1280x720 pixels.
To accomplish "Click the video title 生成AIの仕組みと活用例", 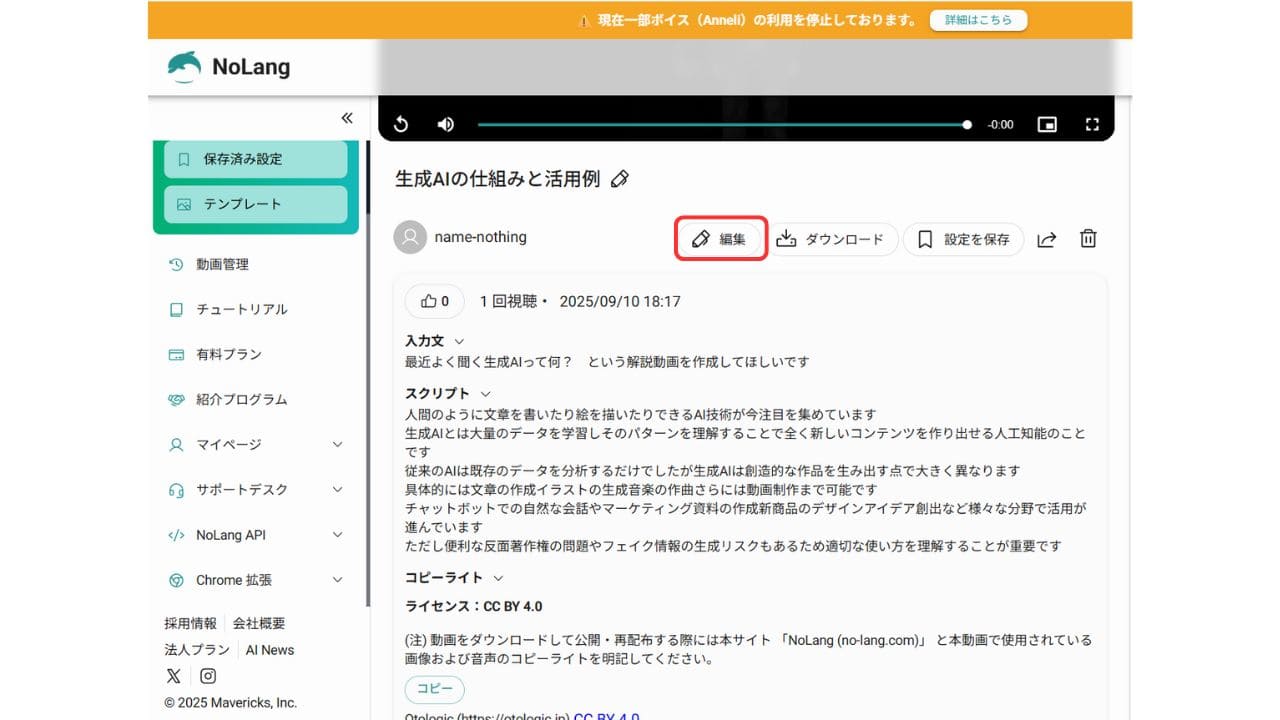I will pyautogui.click(x=498, y=179).
